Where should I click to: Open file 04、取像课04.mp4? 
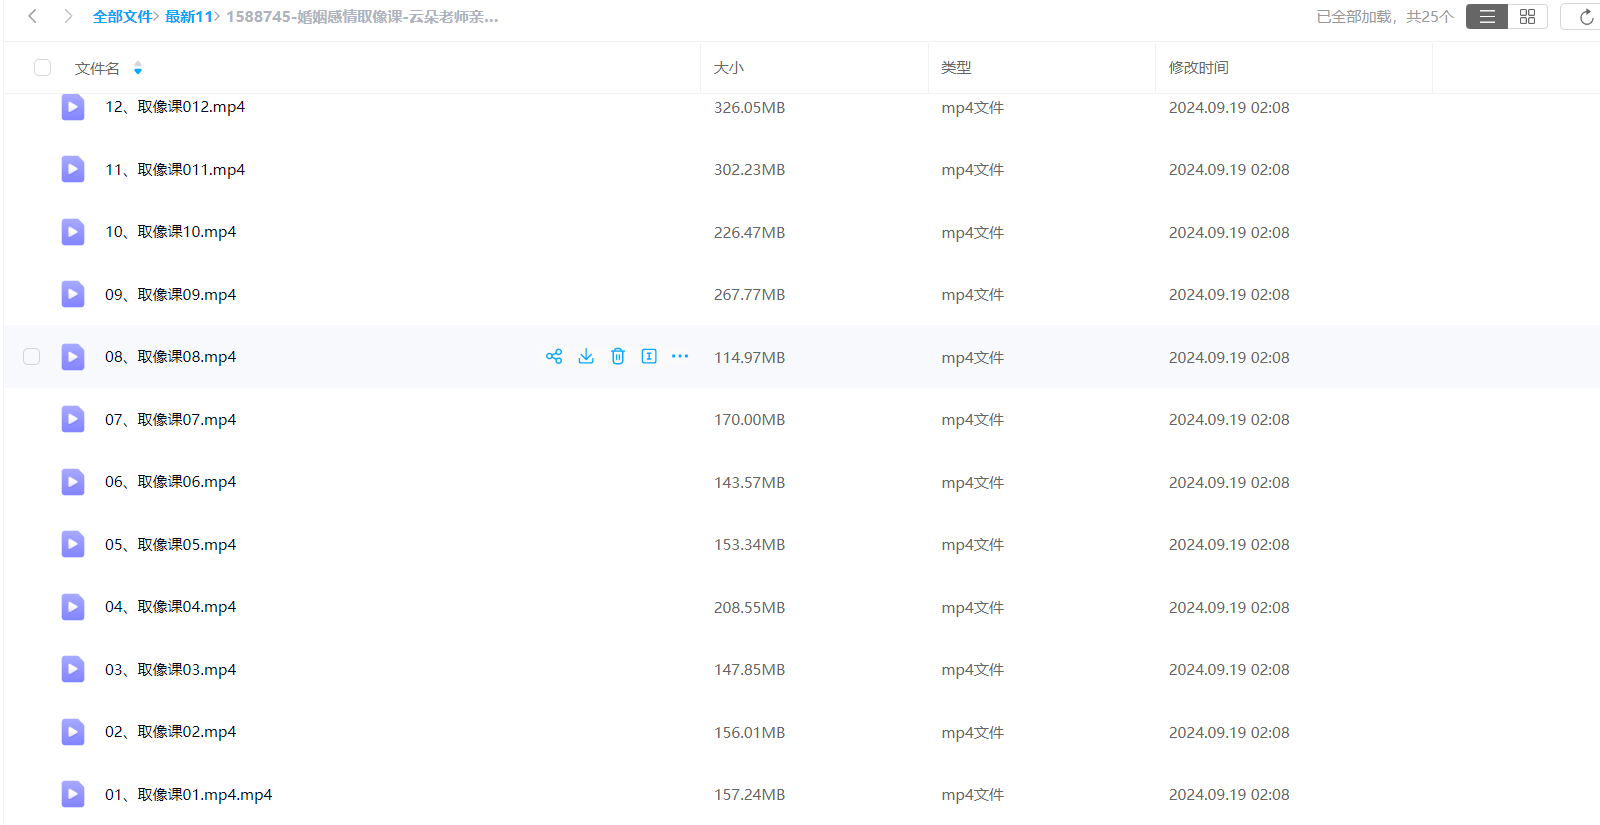point(171,607)
